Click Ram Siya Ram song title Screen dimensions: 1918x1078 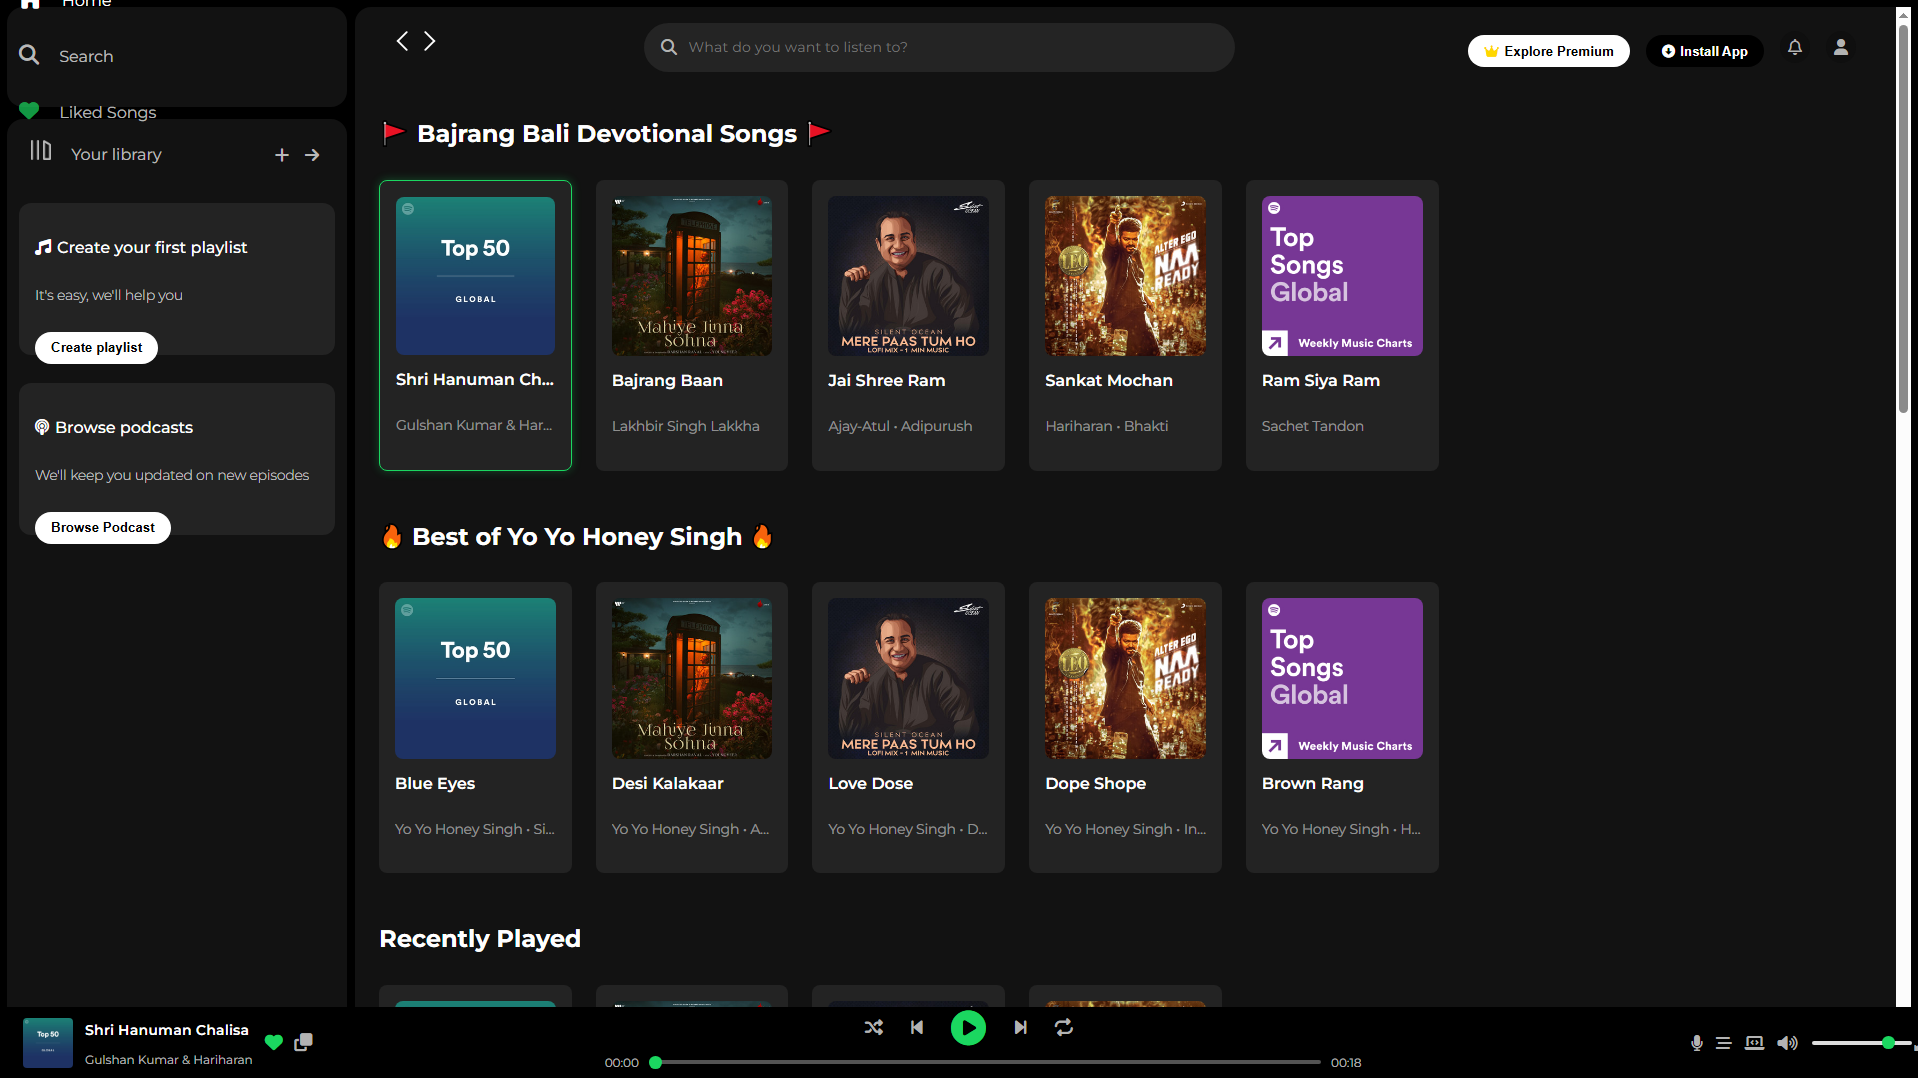1321,380
